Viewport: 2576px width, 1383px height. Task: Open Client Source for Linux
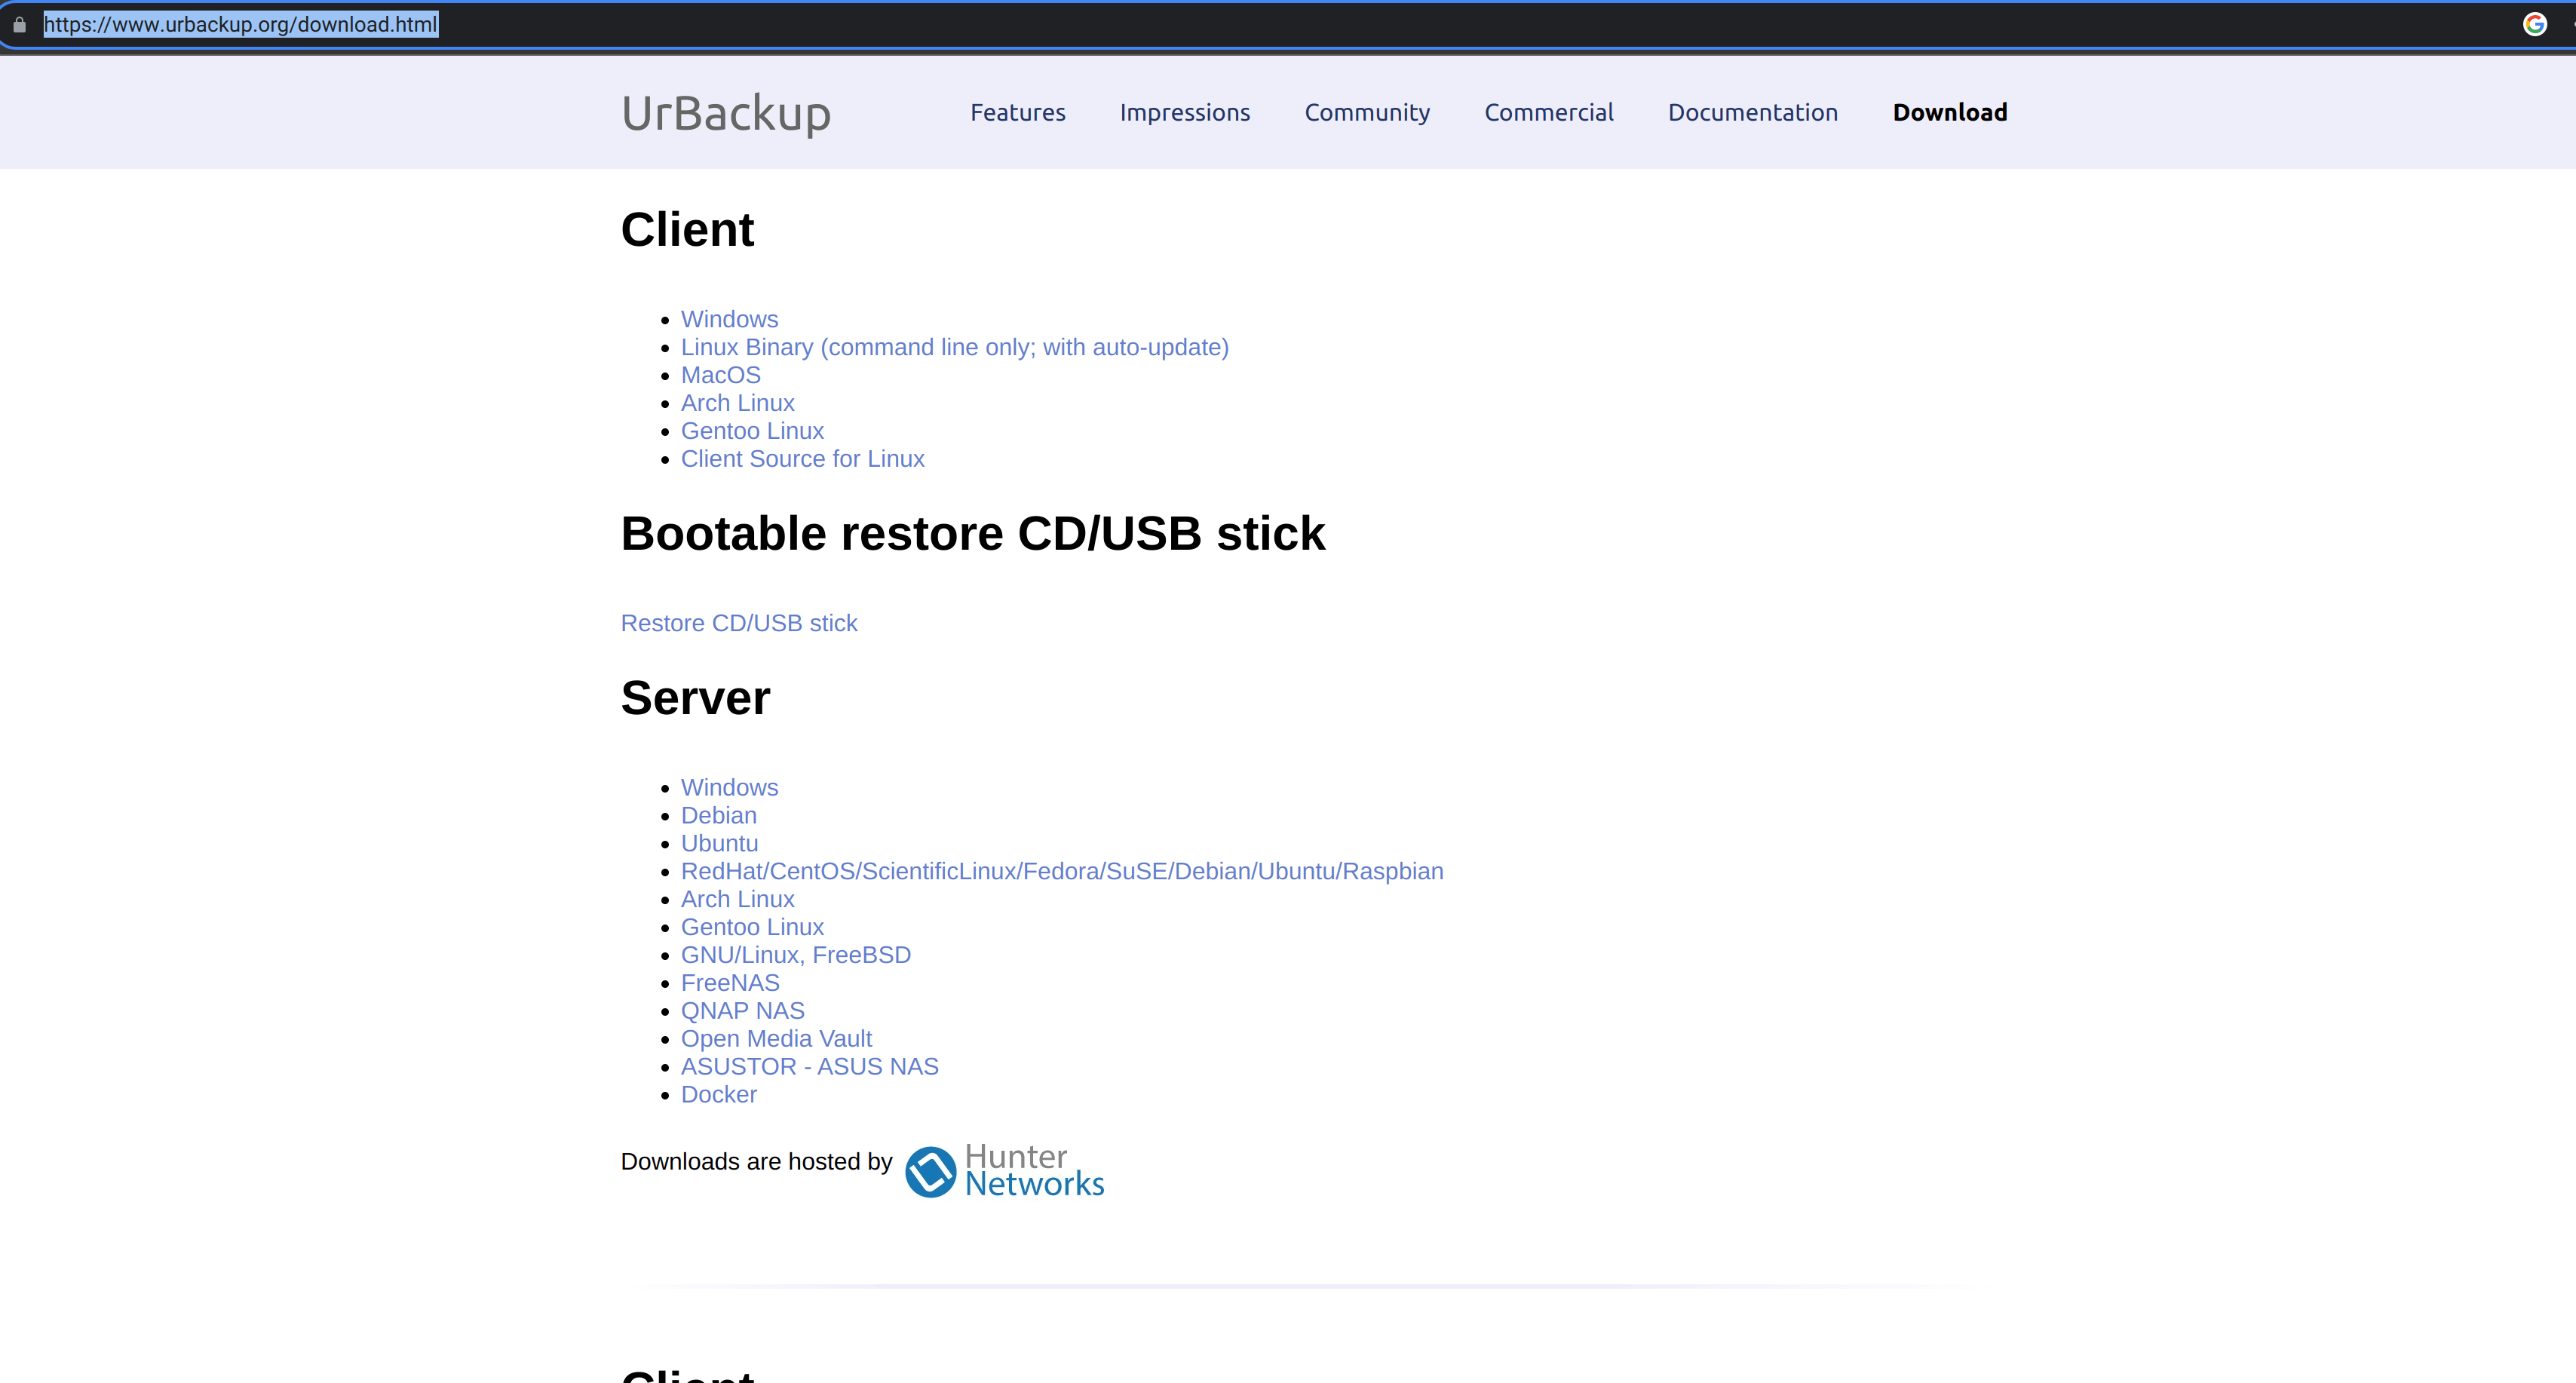point(802,458)
